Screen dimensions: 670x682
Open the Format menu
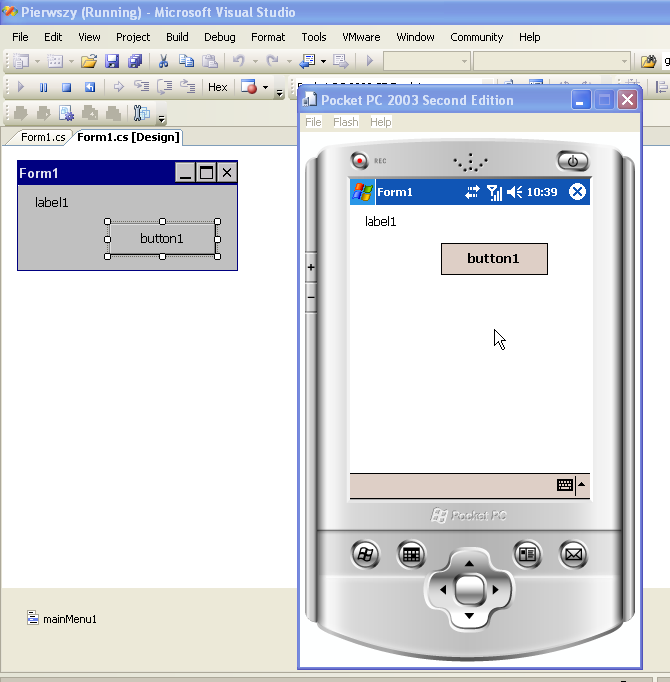coord(268,37)
